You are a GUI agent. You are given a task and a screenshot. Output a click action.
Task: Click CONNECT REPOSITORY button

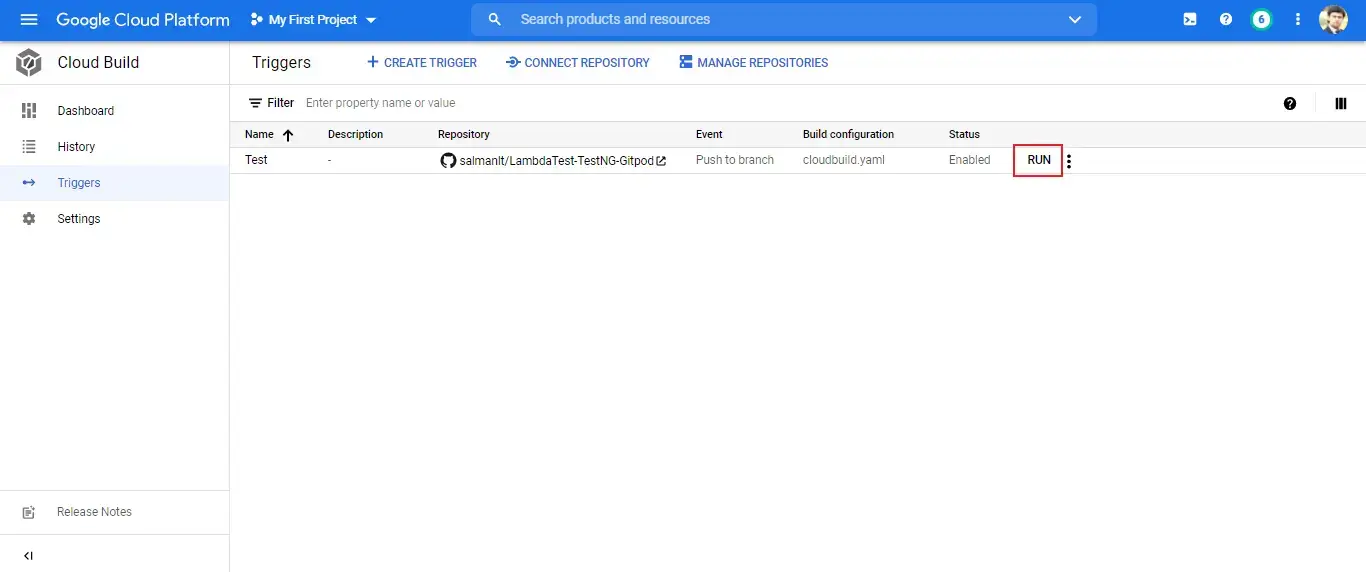578,62
